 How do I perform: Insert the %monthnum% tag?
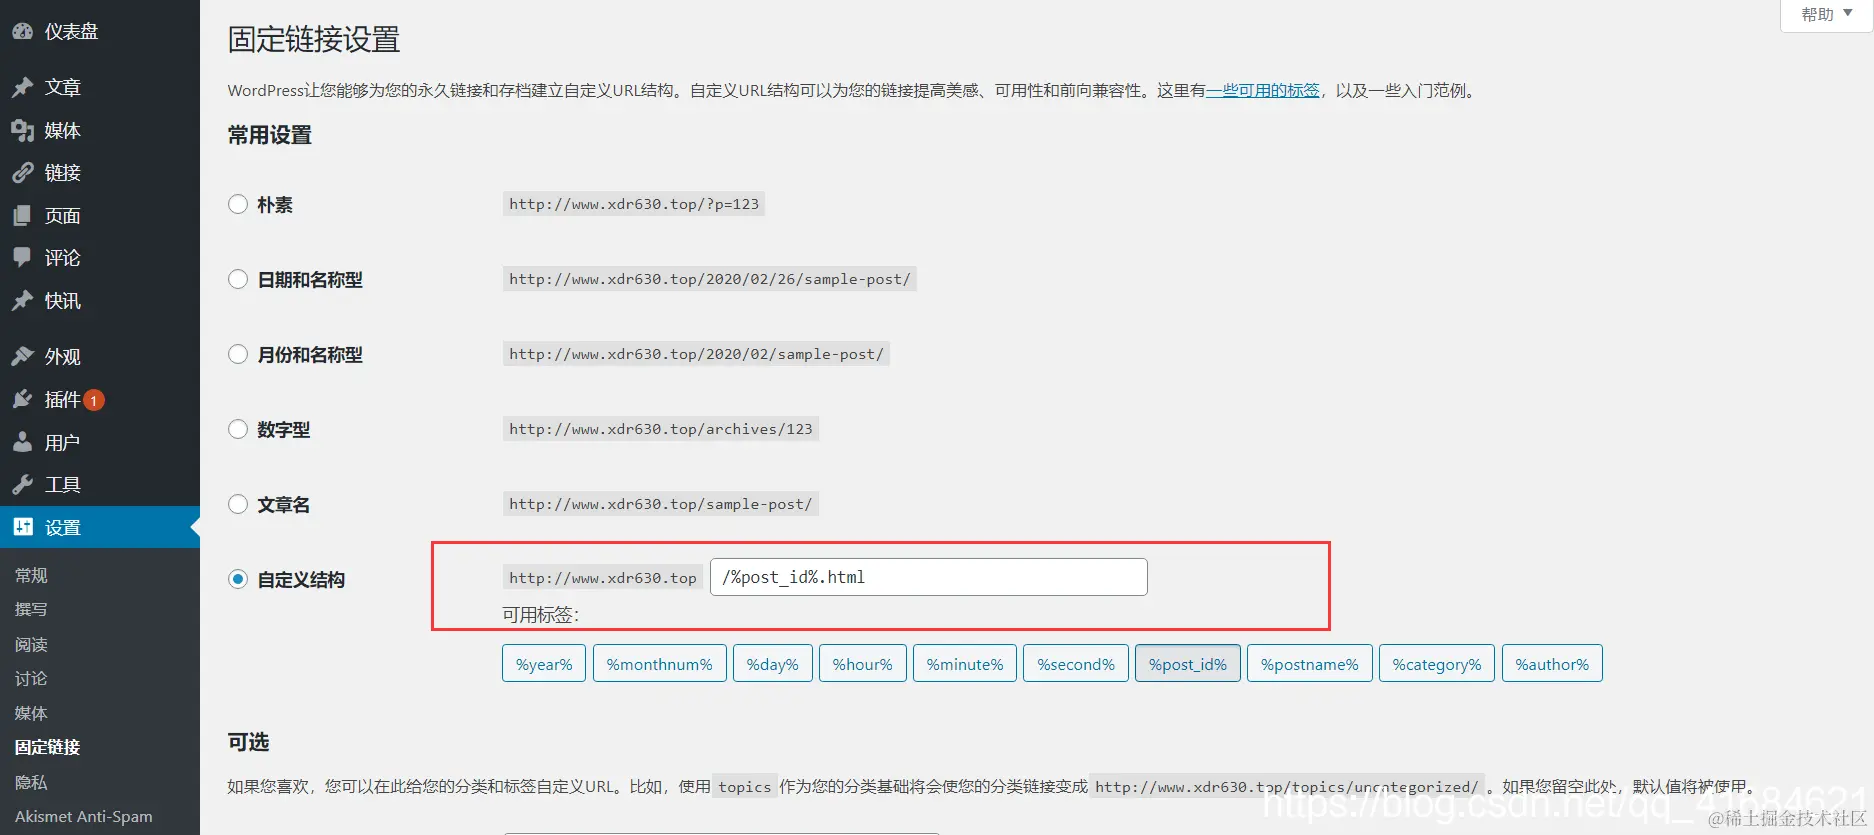[660, 664]
